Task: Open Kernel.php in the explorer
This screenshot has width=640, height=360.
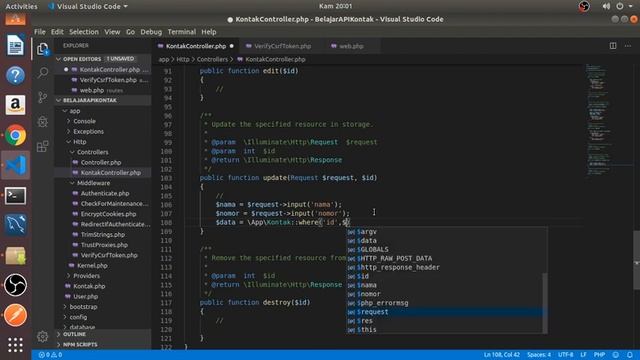Action: coord(92,265)
